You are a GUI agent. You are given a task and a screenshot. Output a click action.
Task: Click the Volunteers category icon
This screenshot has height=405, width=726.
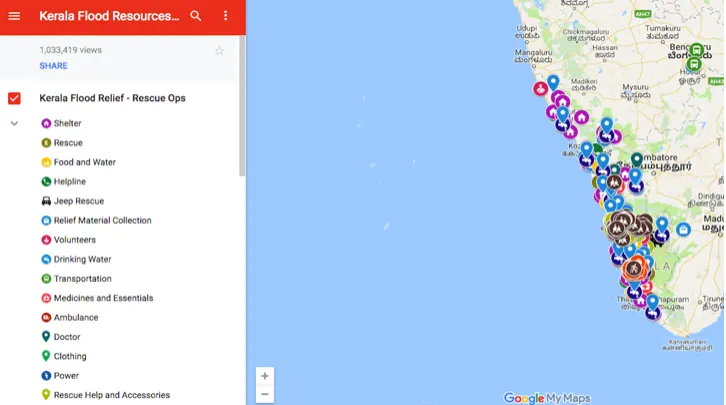46,240
